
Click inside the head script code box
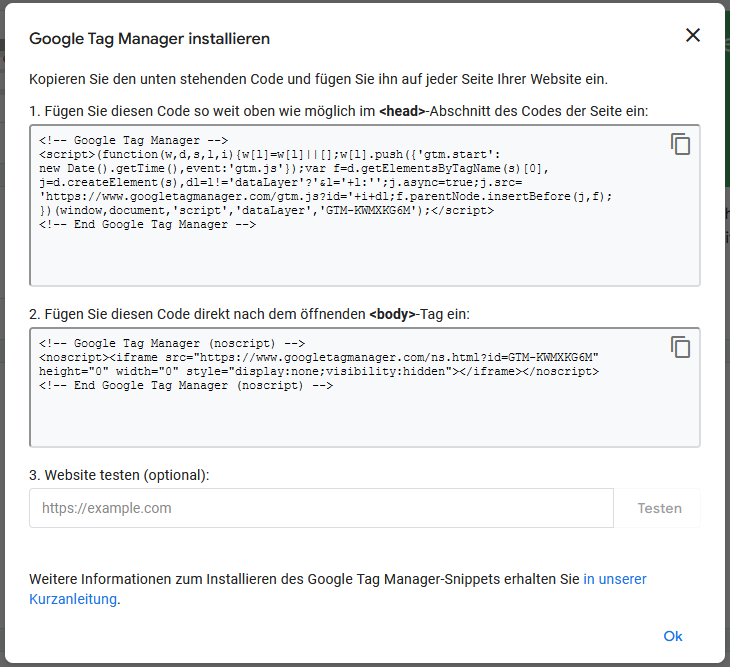(365, 205)
